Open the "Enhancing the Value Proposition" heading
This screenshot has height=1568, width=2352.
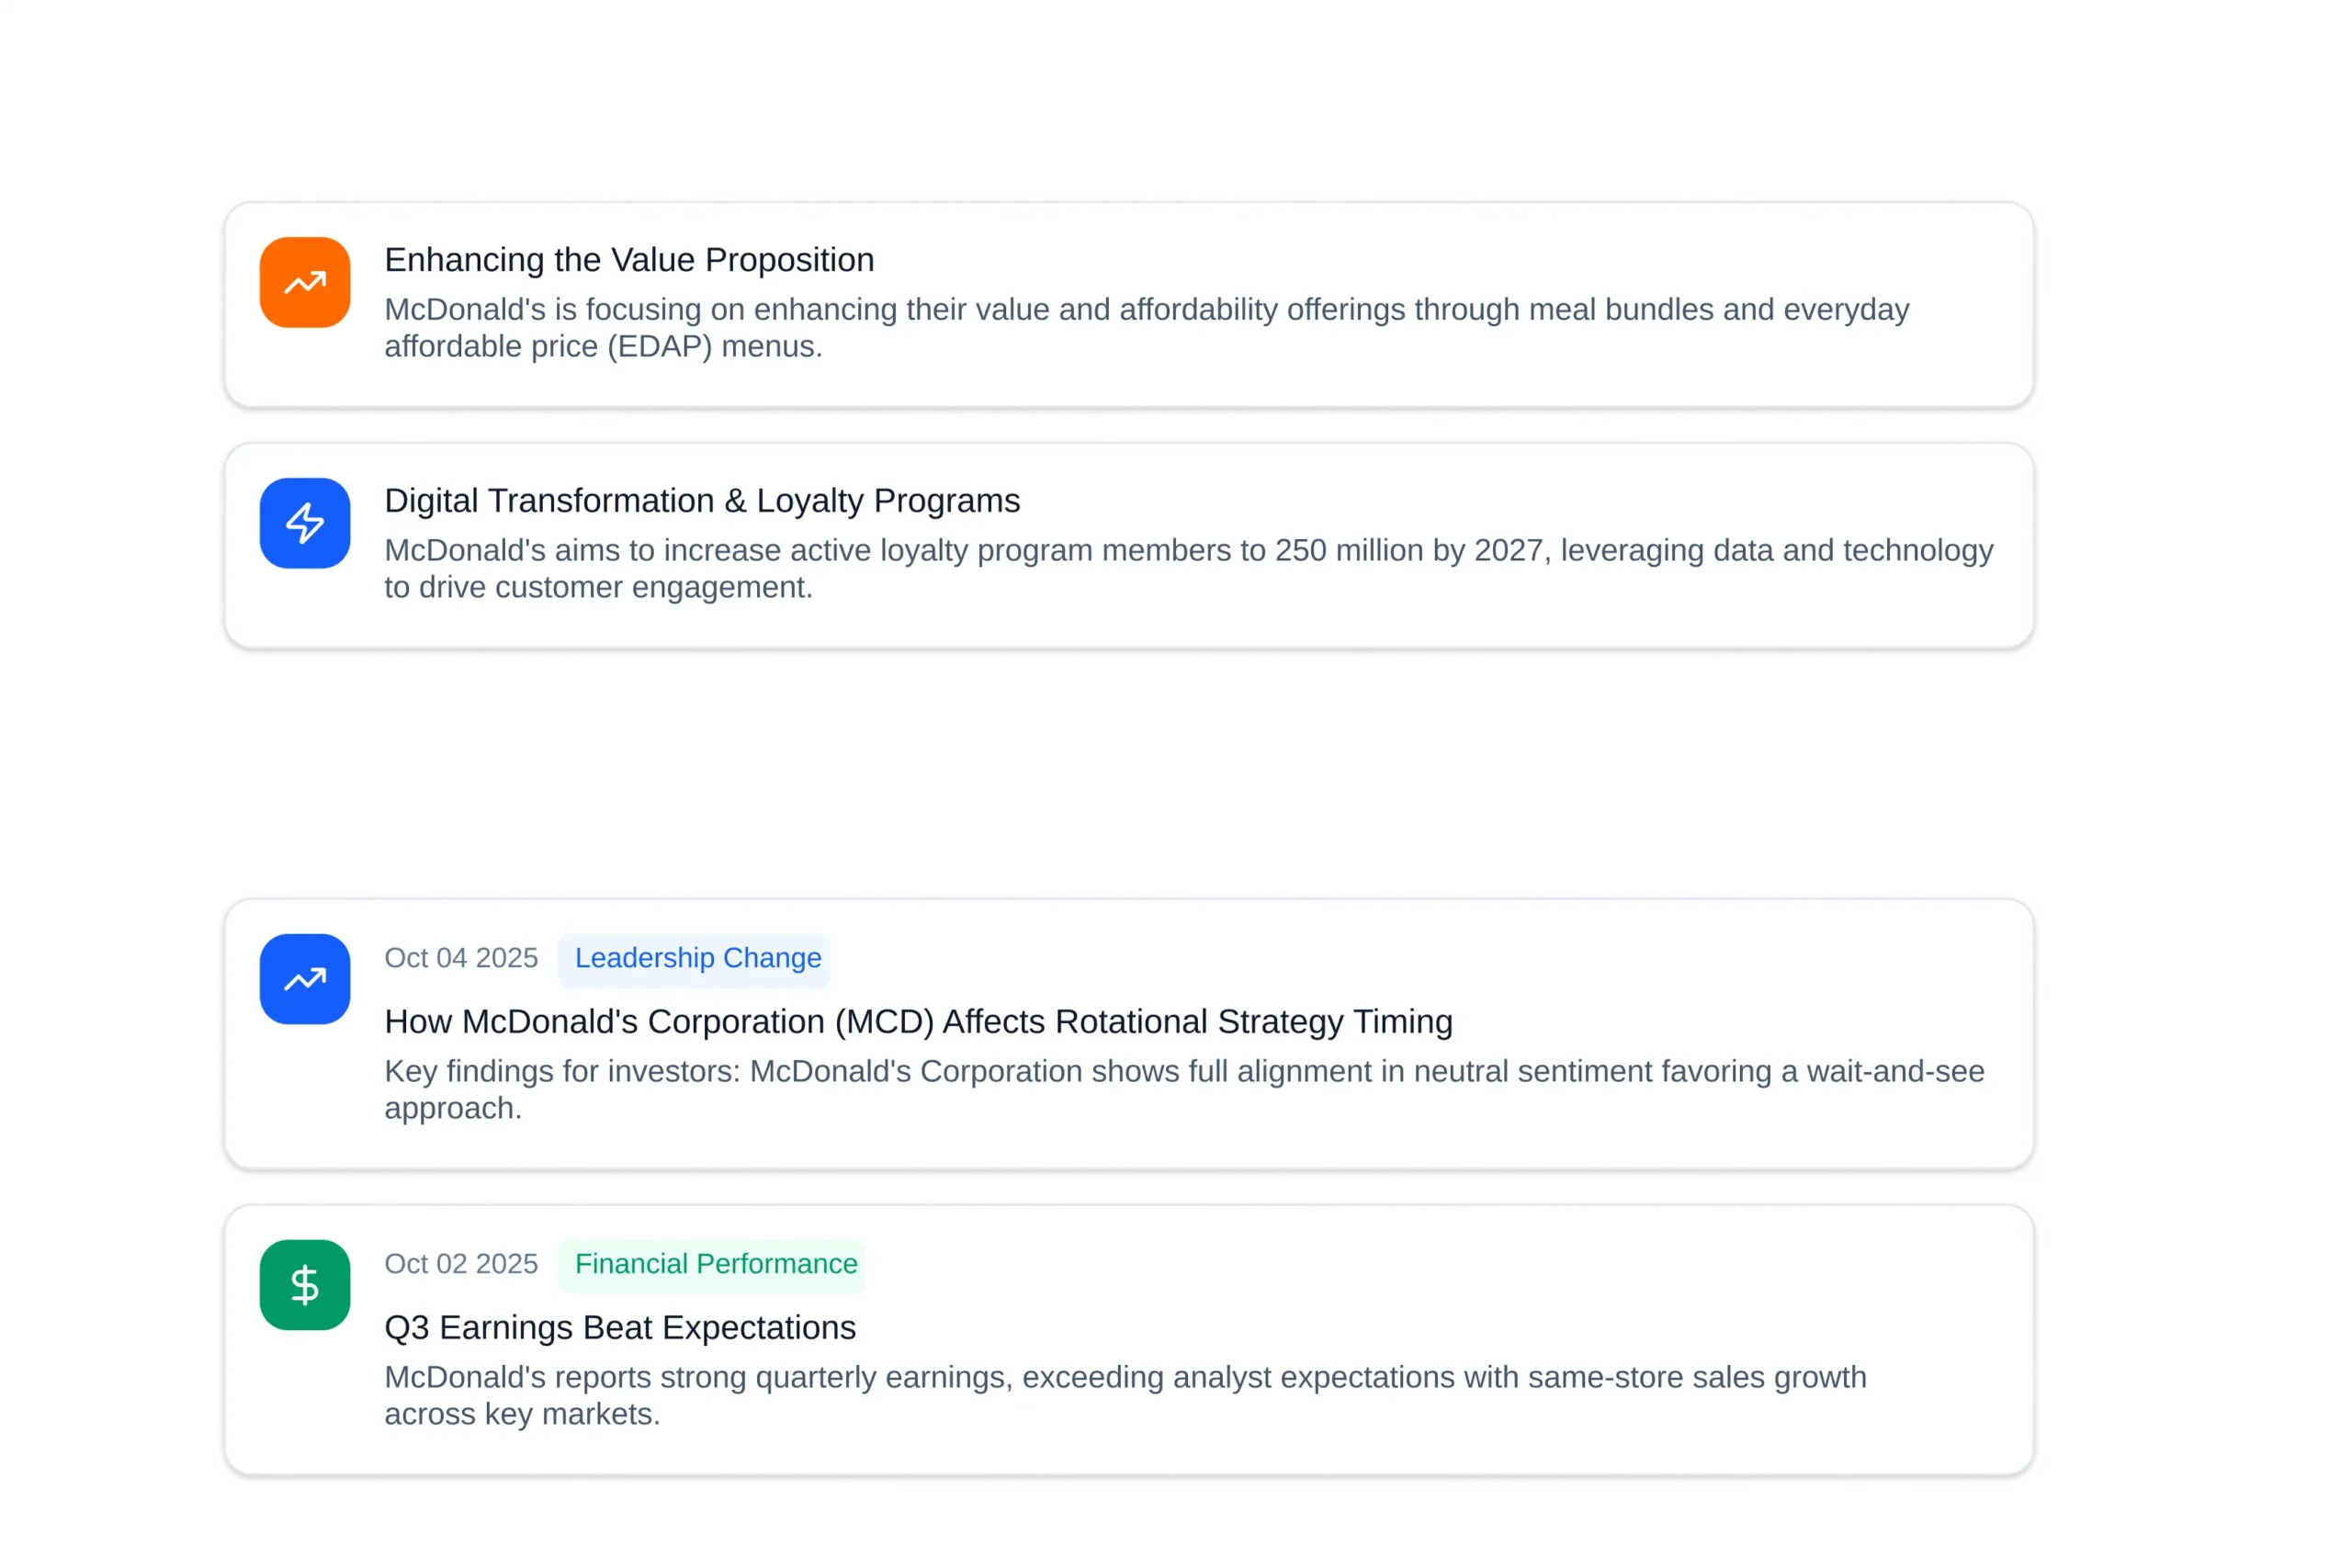click(629, 260)
